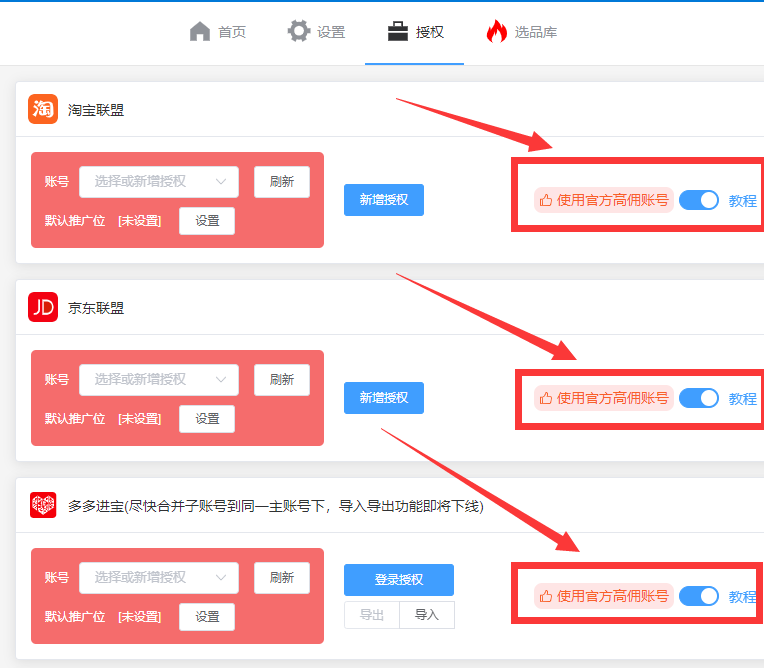Viewport: 764px width, 668px height.
Task: Click the red JD 京东联盟 logo
Action: coord(43,307)
